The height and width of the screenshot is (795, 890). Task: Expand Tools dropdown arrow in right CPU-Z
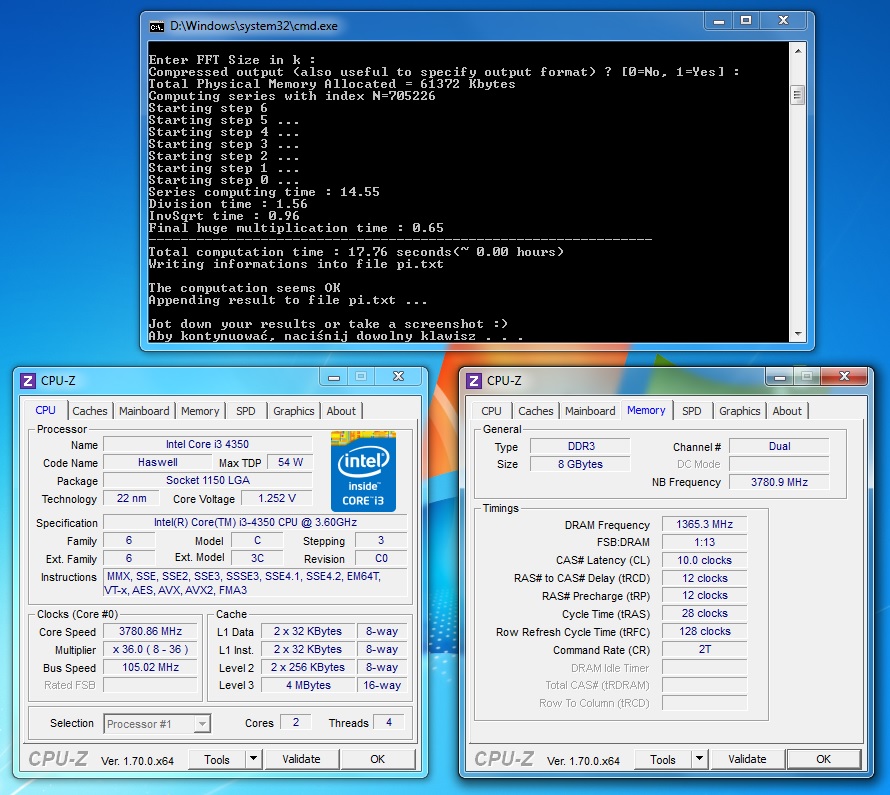coord(699,759)
